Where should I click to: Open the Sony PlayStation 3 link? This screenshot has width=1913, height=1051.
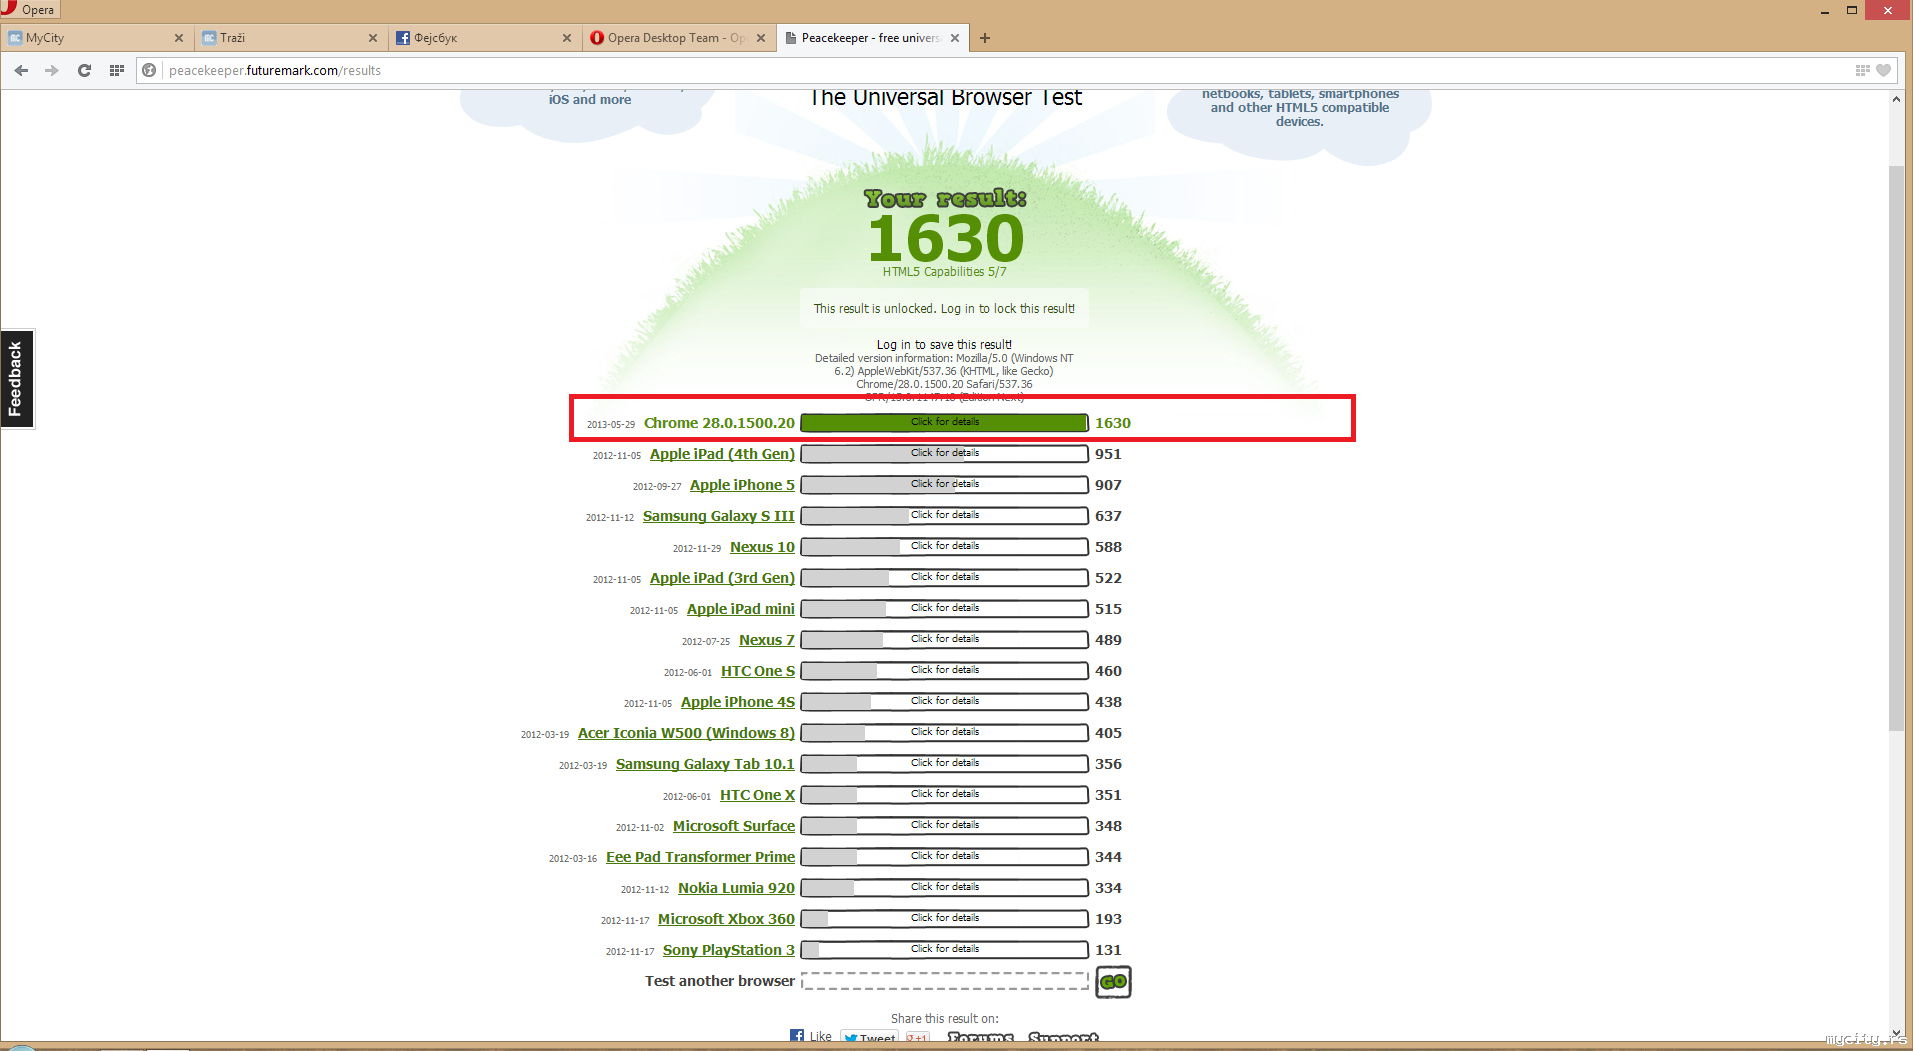(x=729, y=950)
